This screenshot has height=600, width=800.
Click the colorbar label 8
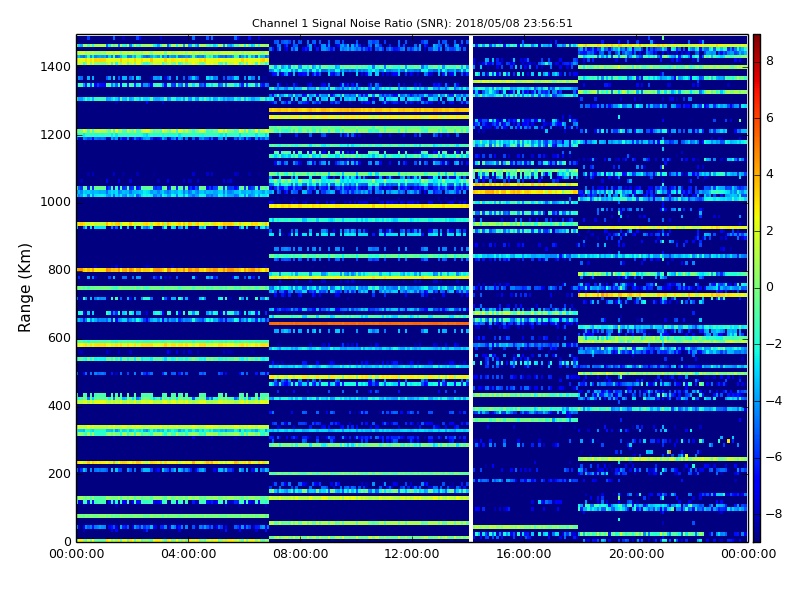pyautogui.click(x=770, y=61)
